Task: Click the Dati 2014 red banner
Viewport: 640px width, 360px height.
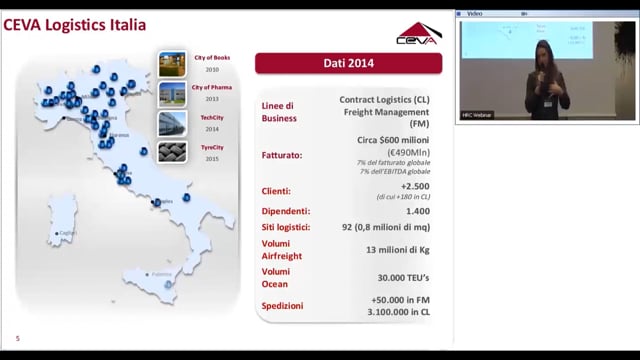Action: (349, 63)
